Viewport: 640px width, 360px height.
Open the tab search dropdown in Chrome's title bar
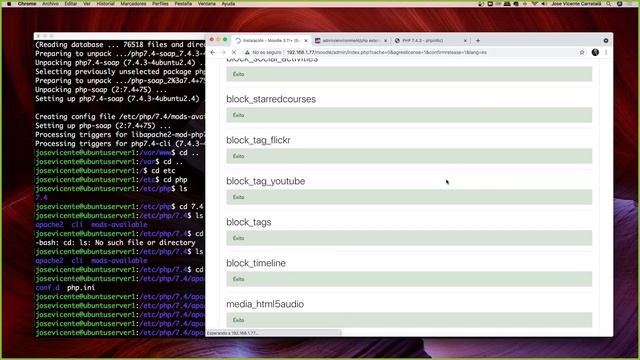click(x=606, y=40)
